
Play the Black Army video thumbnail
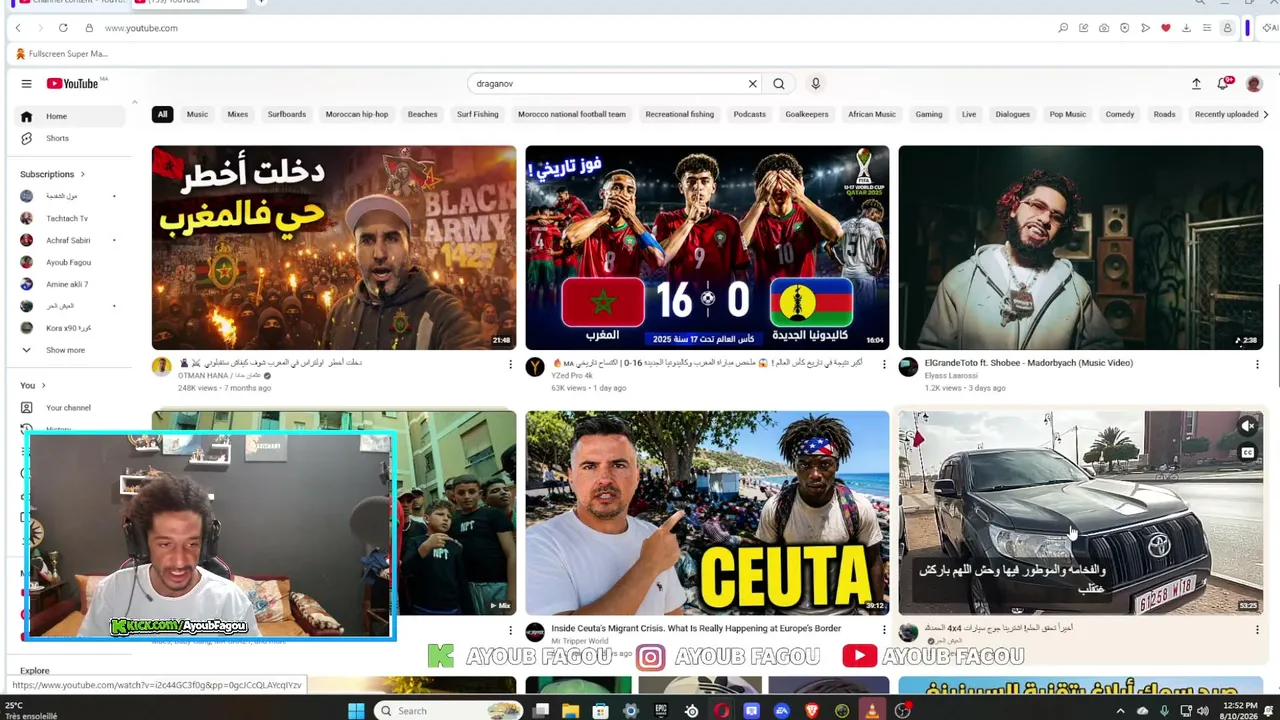click(334, 248)
